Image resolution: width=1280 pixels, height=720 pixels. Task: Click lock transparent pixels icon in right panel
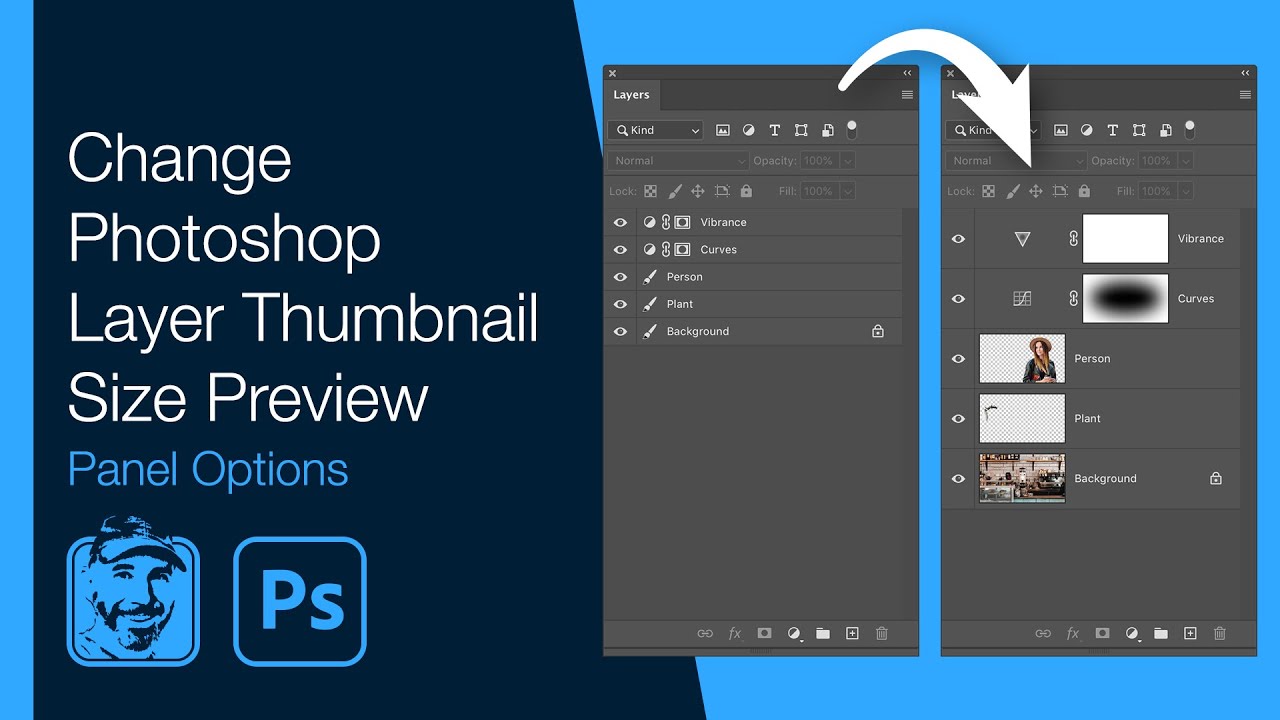point(988,191)
